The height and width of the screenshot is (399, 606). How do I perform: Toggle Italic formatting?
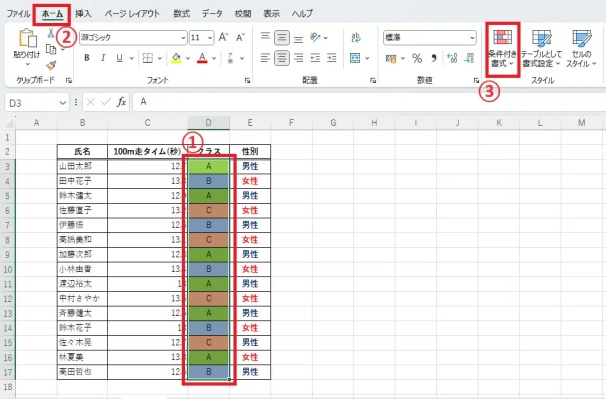(103, 58)
